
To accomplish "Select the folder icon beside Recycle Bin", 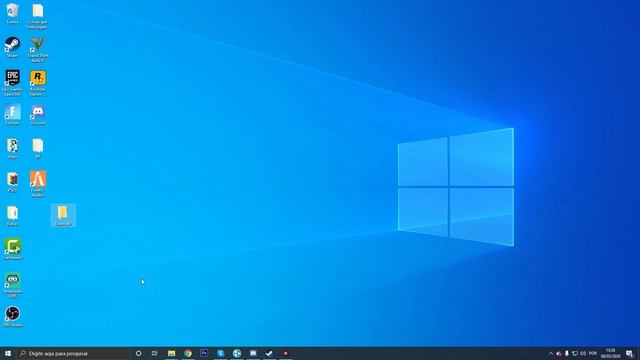I will [x=38, y=16].
